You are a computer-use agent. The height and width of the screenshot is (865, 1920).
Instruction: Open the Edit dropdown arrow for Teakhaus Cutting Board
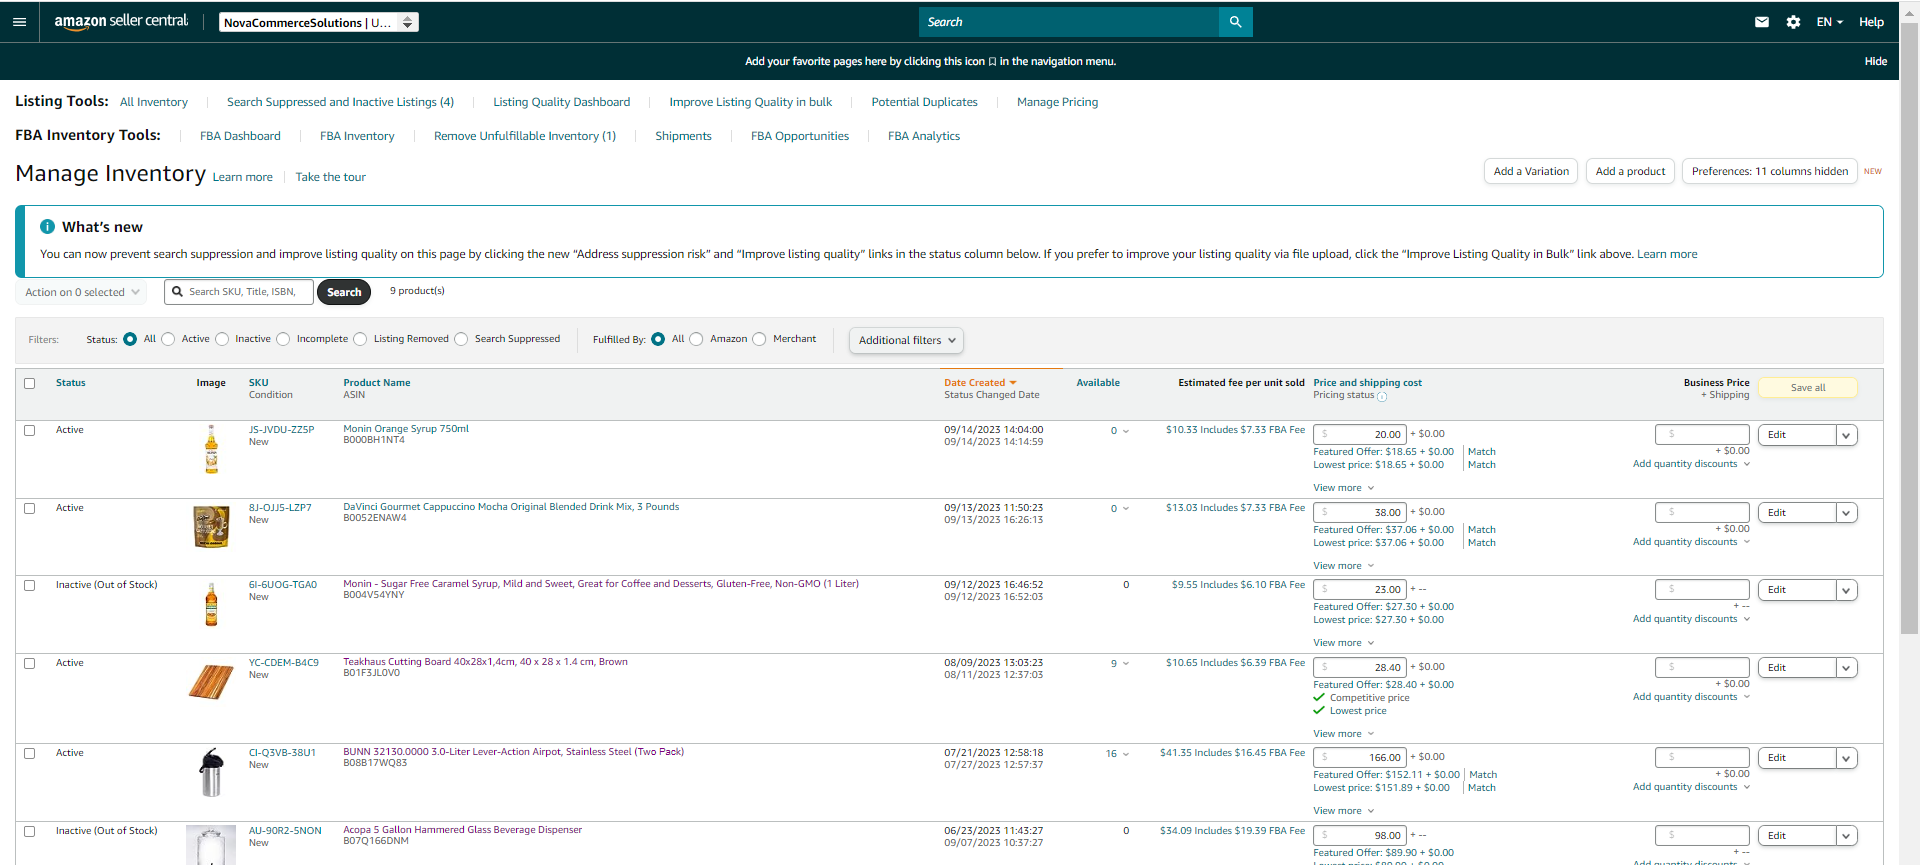pos(1847,668)
